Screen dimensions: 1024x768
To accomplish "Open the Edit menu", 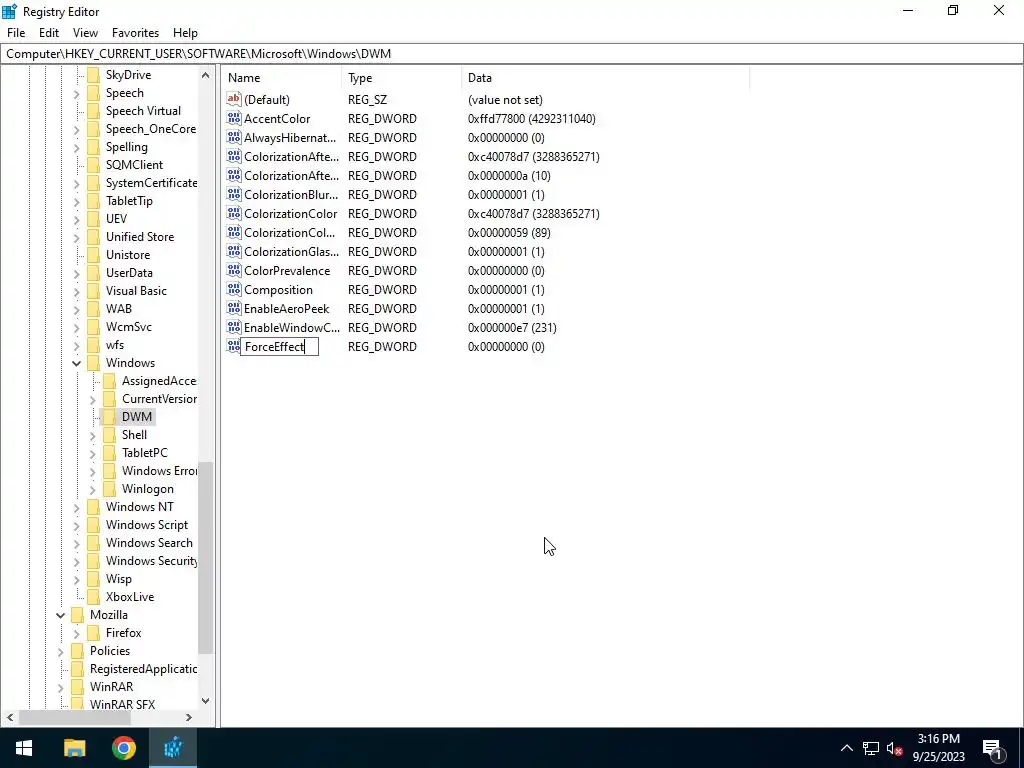I will click(49, 33).
